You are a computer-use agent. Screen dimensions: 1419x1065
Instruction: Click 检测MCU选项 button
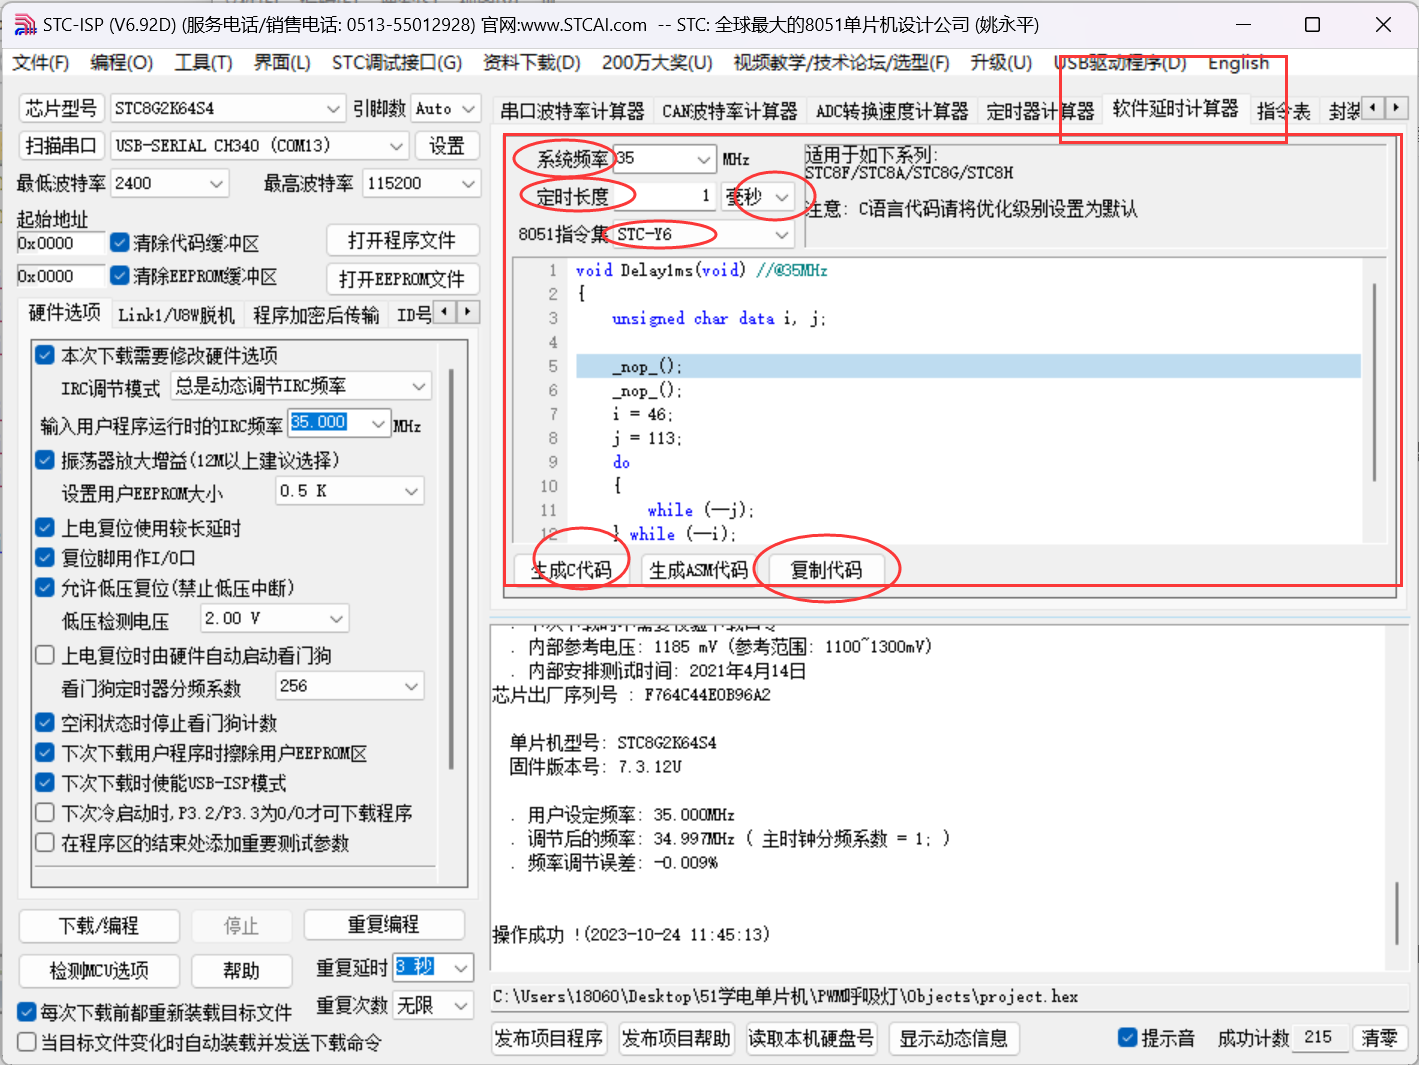tap(99, 970)
